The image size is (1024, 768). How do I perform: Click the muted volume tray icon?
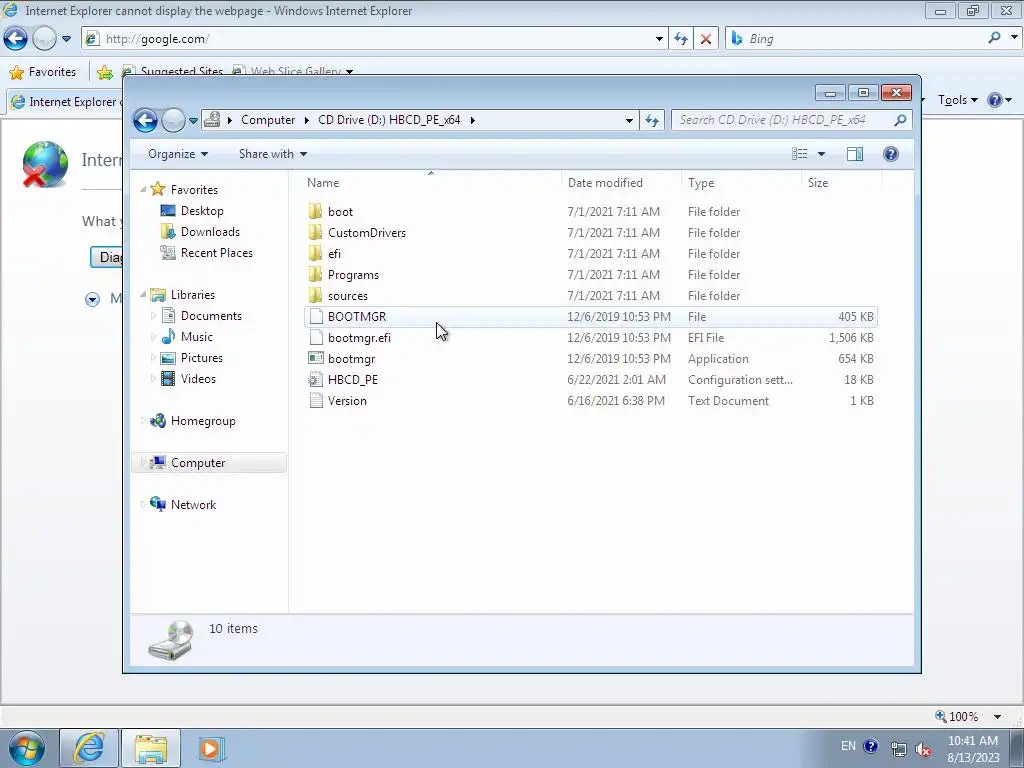(923, 748)
